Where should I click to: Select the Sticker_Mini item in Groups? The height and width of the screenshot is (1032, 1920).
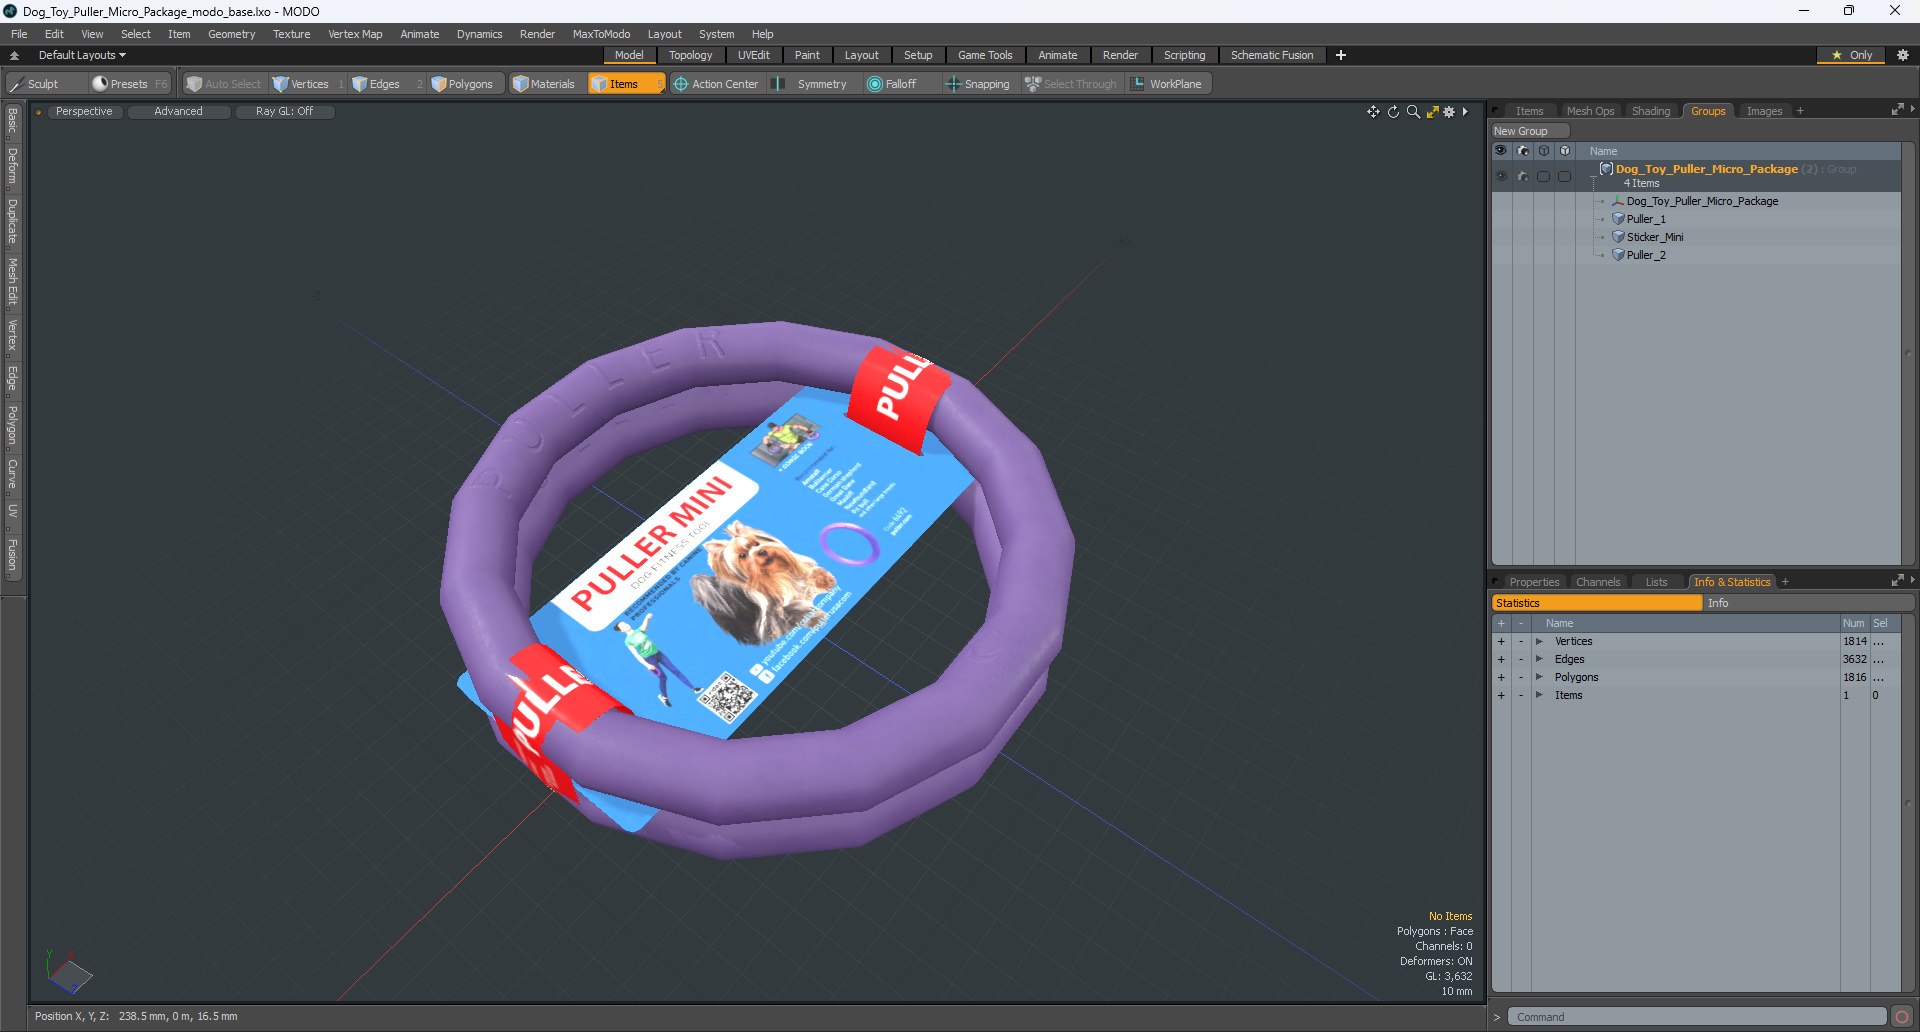(x=1654, y=237)
